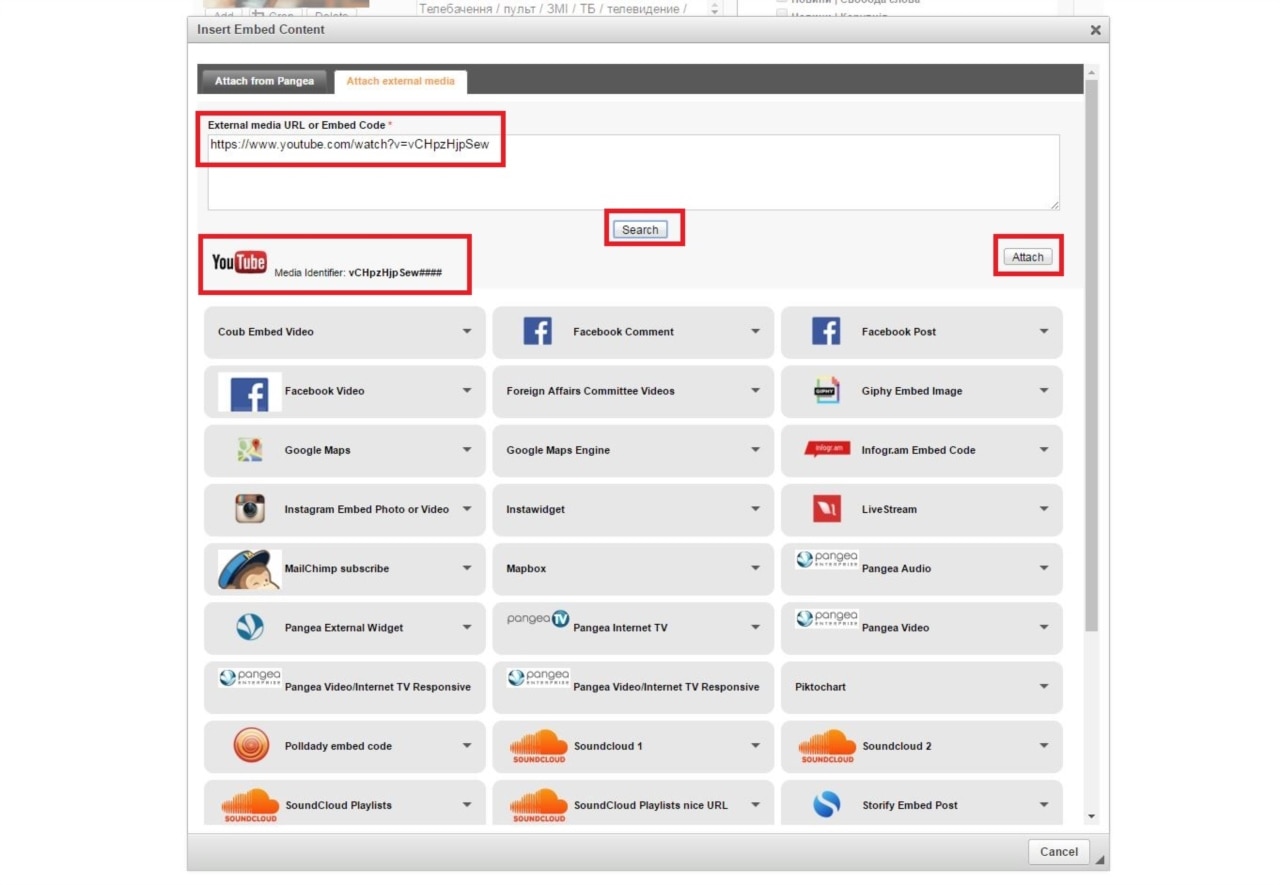1280x885 pixels.
Task: Click the "Instagram Embed Photo or Video" label
Action: click(x=367, y=509)
